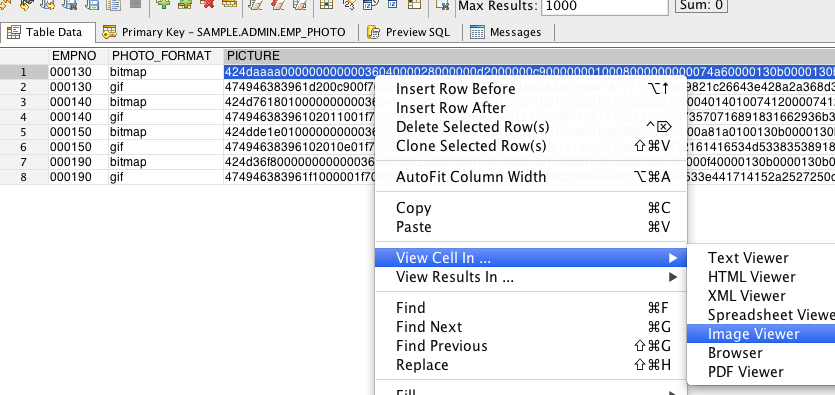Click the Primary Key tab's key icon

pos(110,32)
